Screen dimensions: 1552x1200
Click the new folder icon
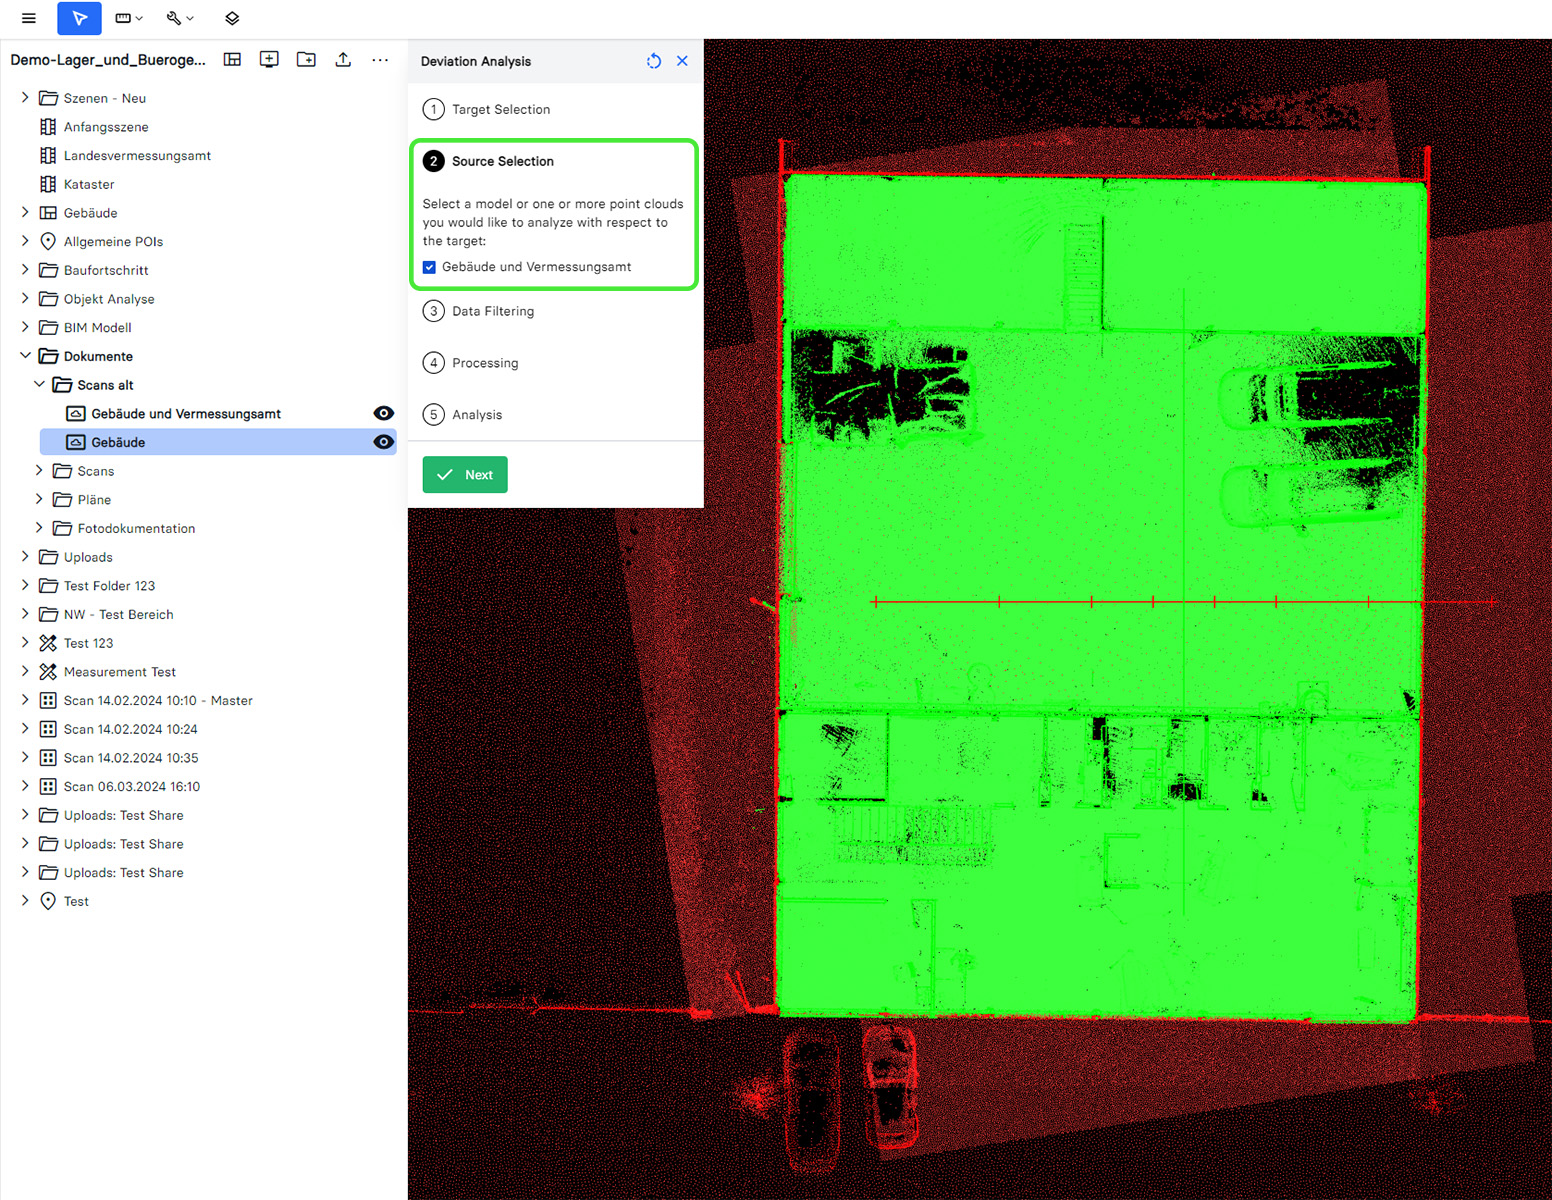click(306, 60)
